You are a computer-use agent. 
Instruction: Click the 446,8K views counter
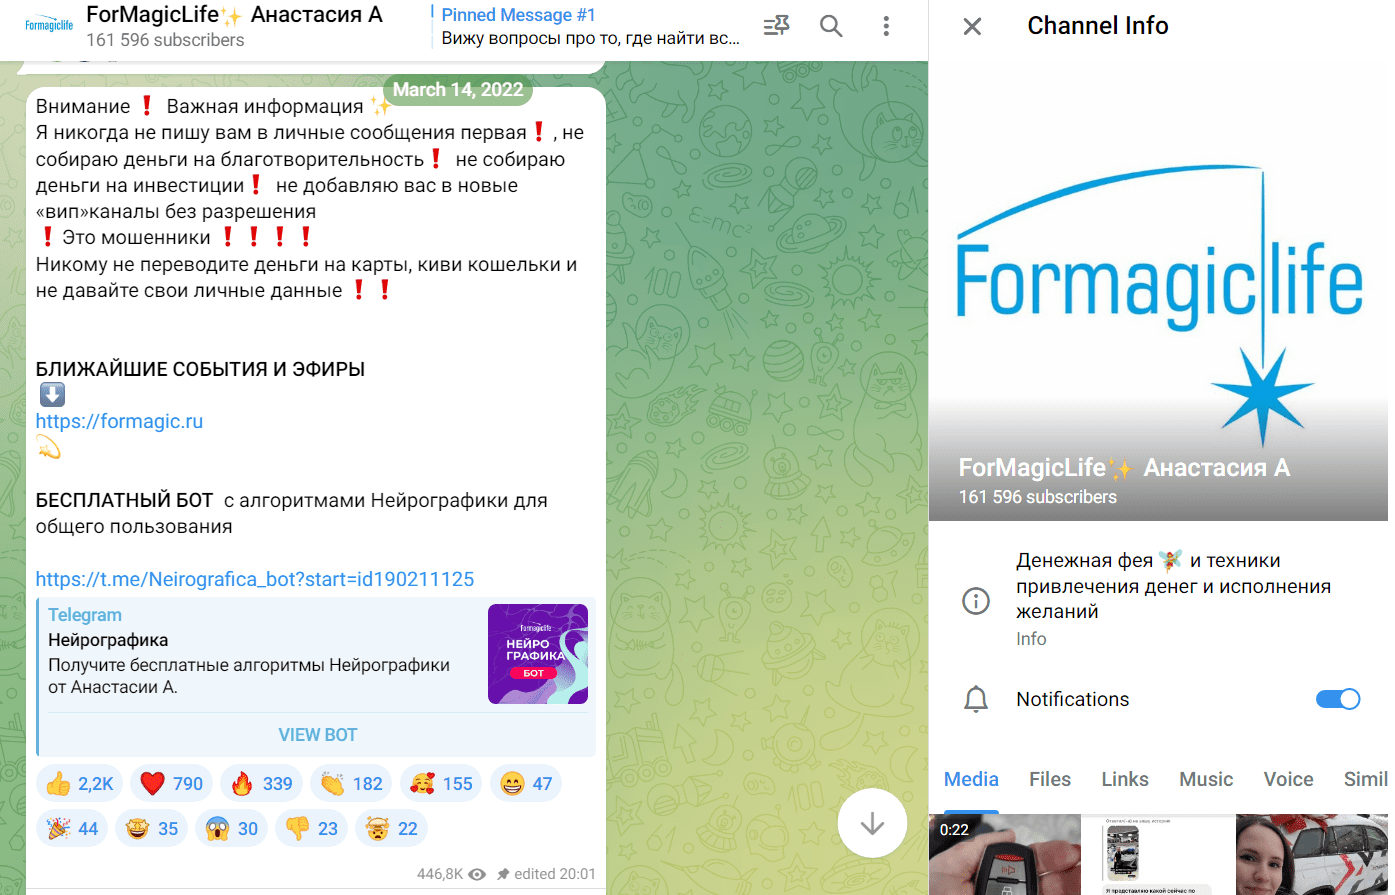(x=451, y=873)
